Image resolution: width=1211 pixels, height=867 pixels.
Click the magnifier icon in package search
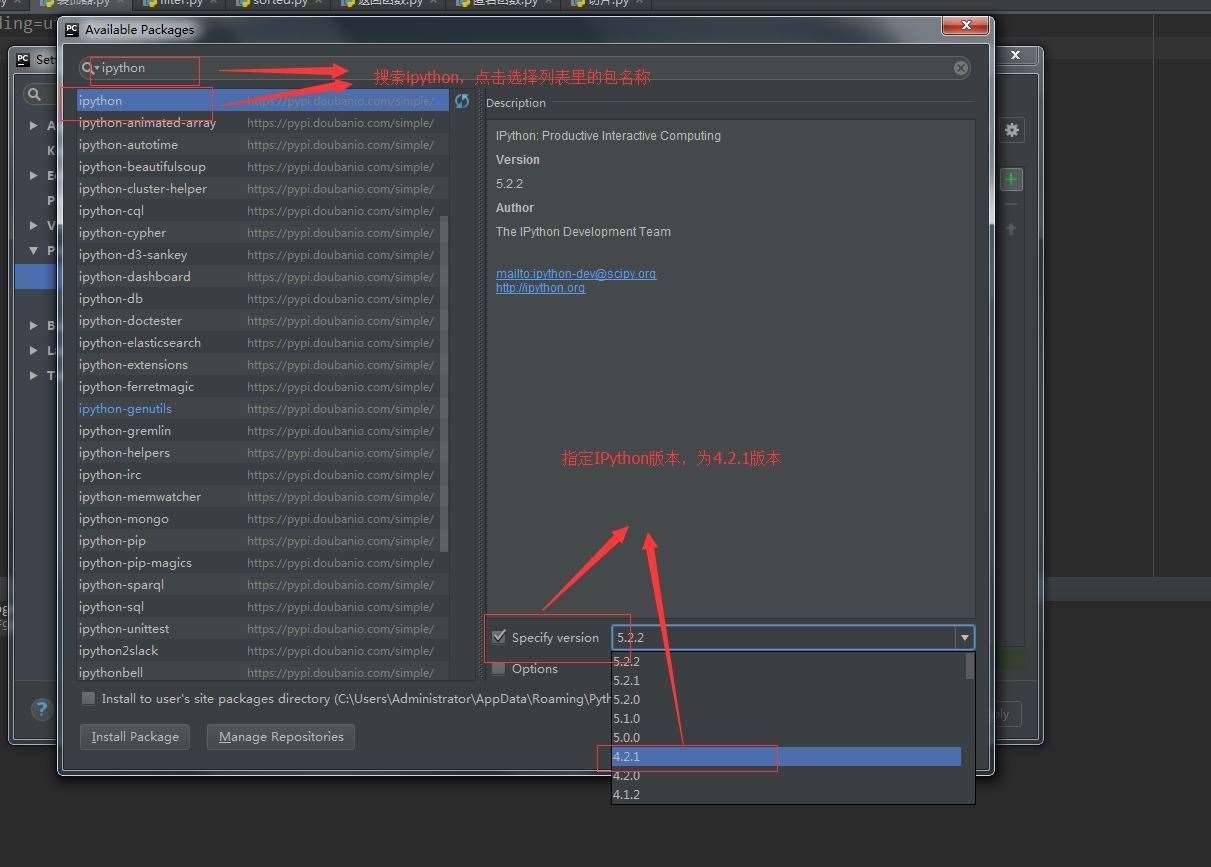point(89,68)
